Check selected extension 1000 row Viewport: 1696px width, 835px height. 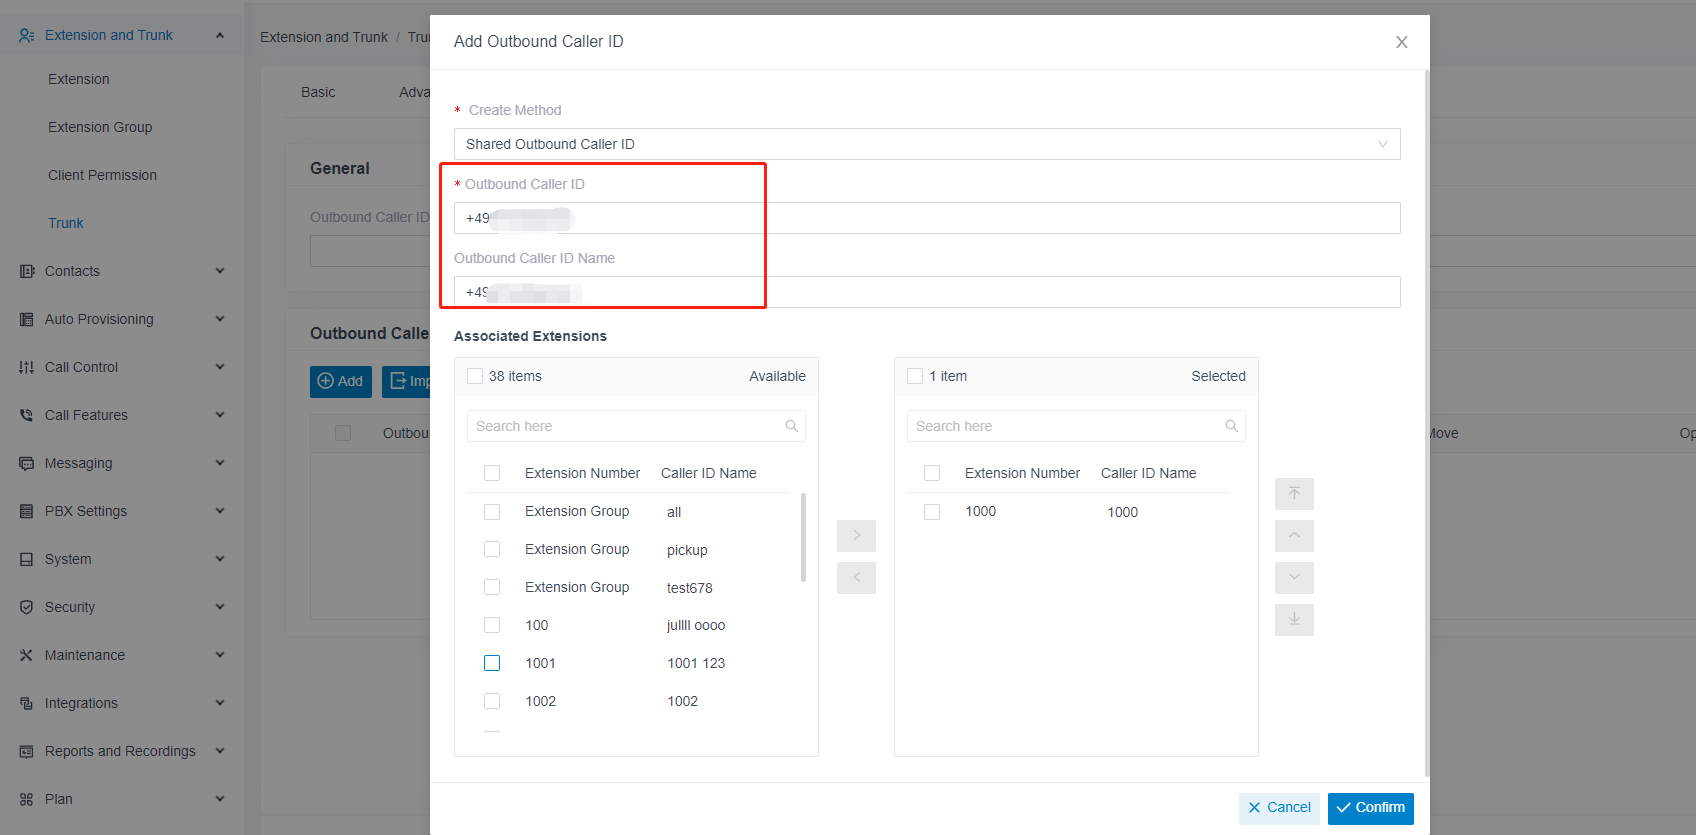point(932,512)
